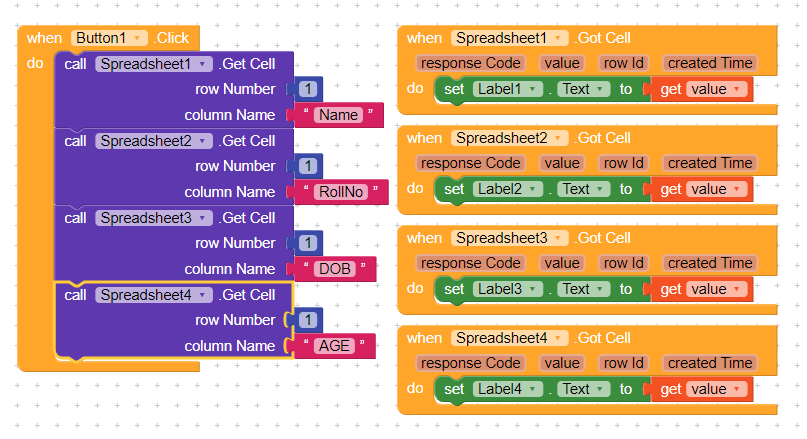Select created Time parameter of Spreadsheet4 event
This screenshot has height=439, width=807.
click(x=710, y=363)
